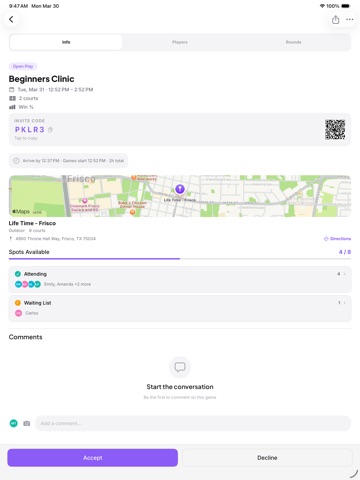Tap the camera icon to attach photo

27,423
